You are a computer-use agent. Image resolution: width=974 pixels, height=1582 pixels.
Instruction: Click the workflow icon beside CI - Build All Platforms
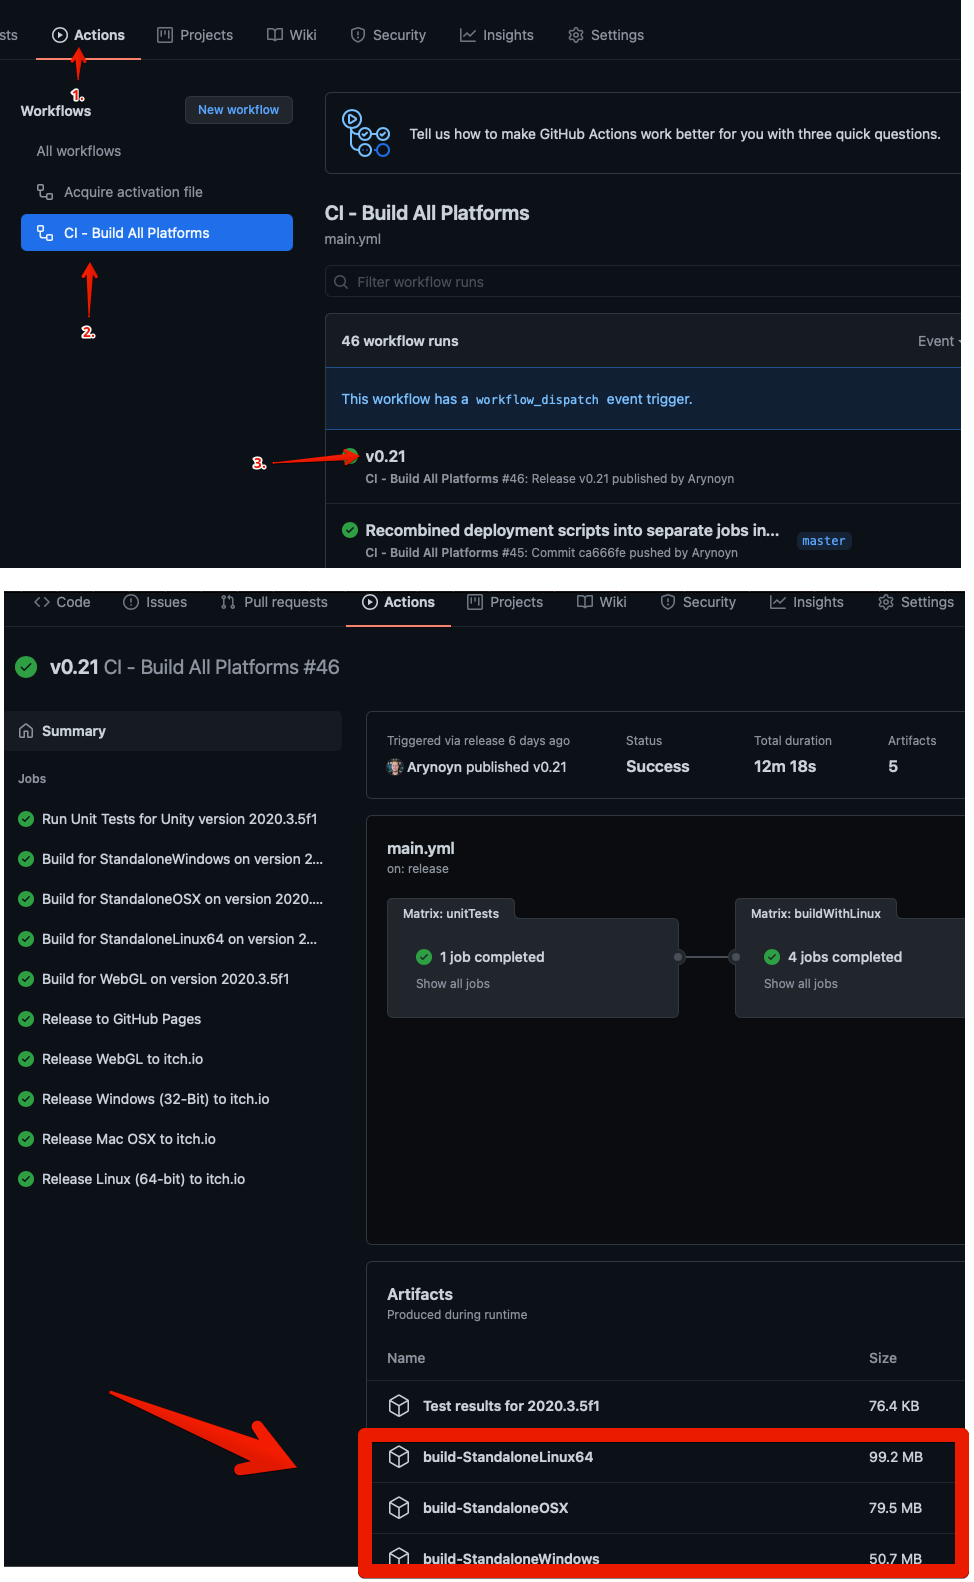click(45, 233)
